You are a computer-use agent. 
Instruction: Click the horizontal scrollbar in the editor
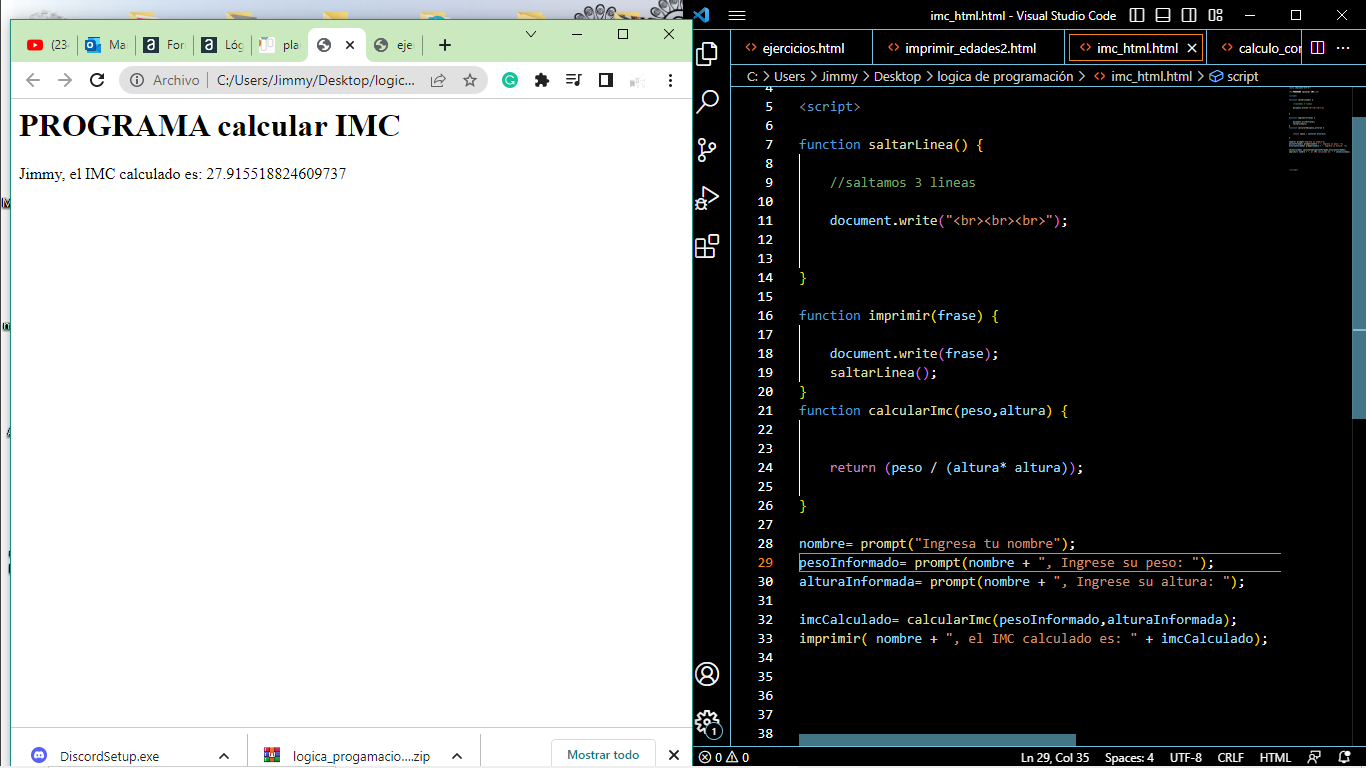pos(937,740)
